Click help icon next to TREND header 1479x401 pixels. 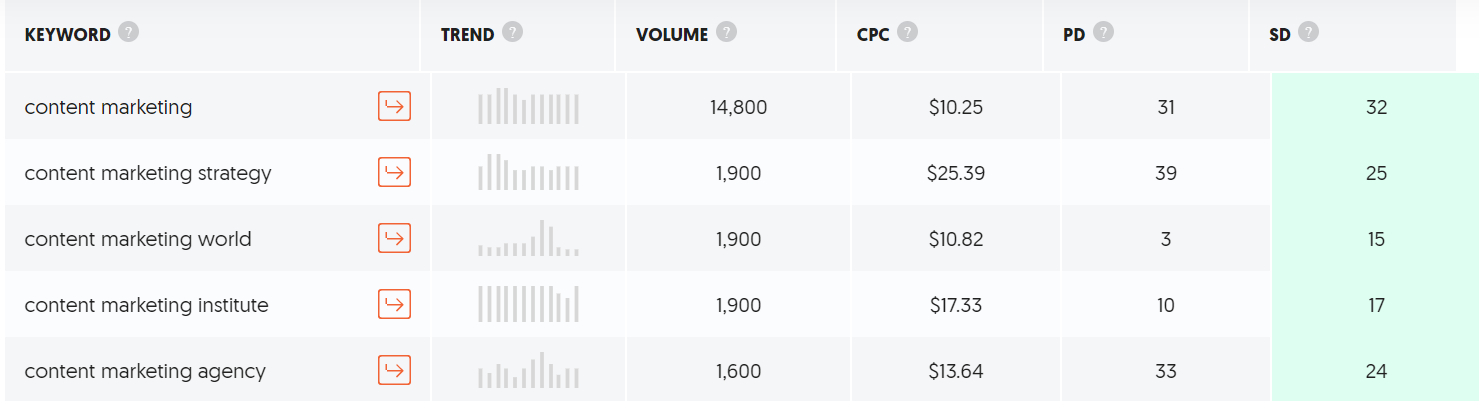point(512,33)
